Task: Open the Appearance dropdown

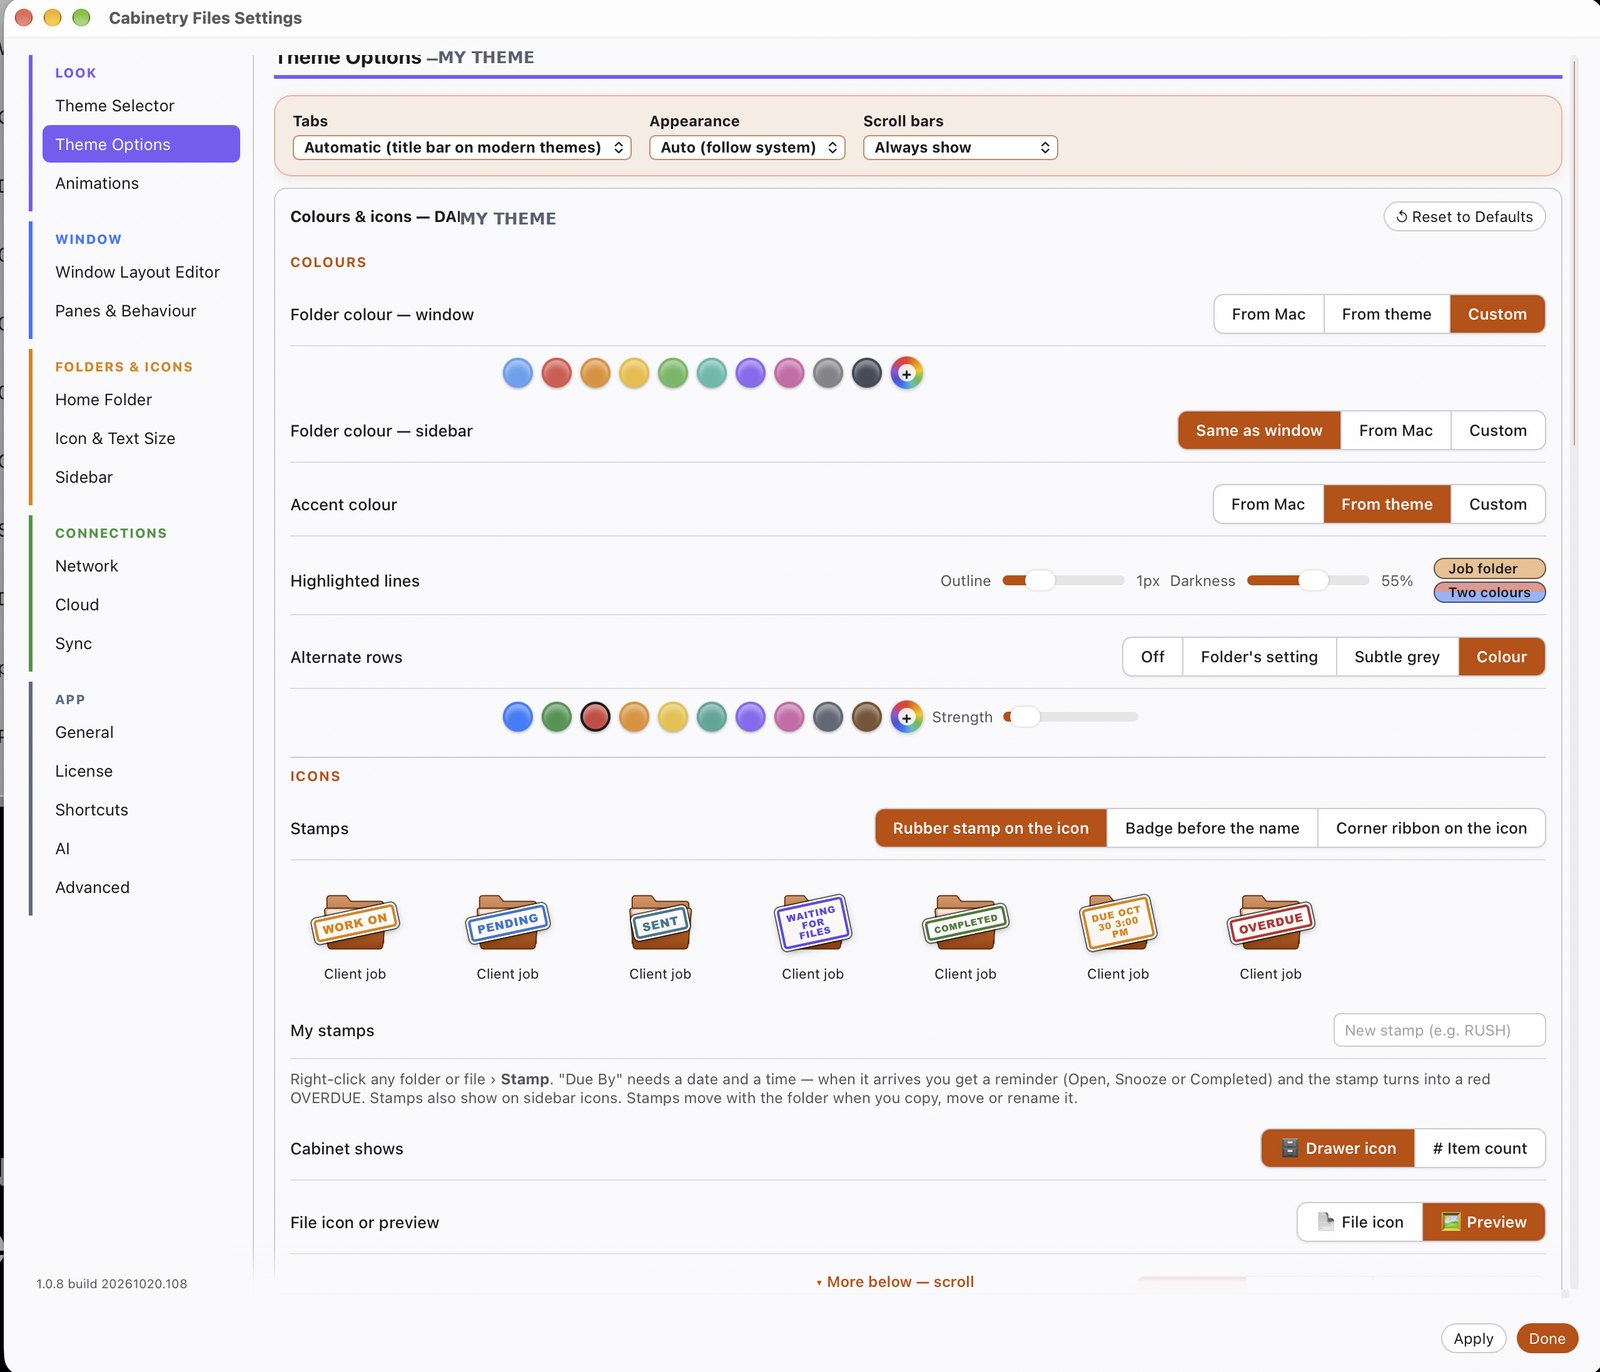Action: [747, 147]
